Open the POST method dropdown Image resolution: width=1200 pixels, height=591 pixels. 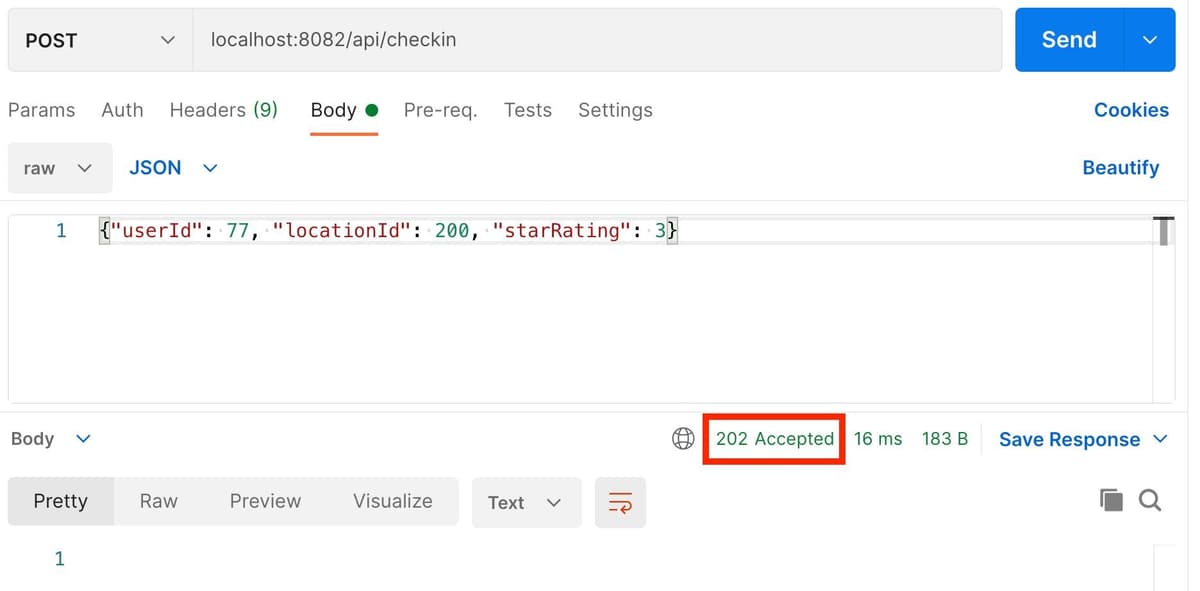pyautogui.click(x=100, y=40)
